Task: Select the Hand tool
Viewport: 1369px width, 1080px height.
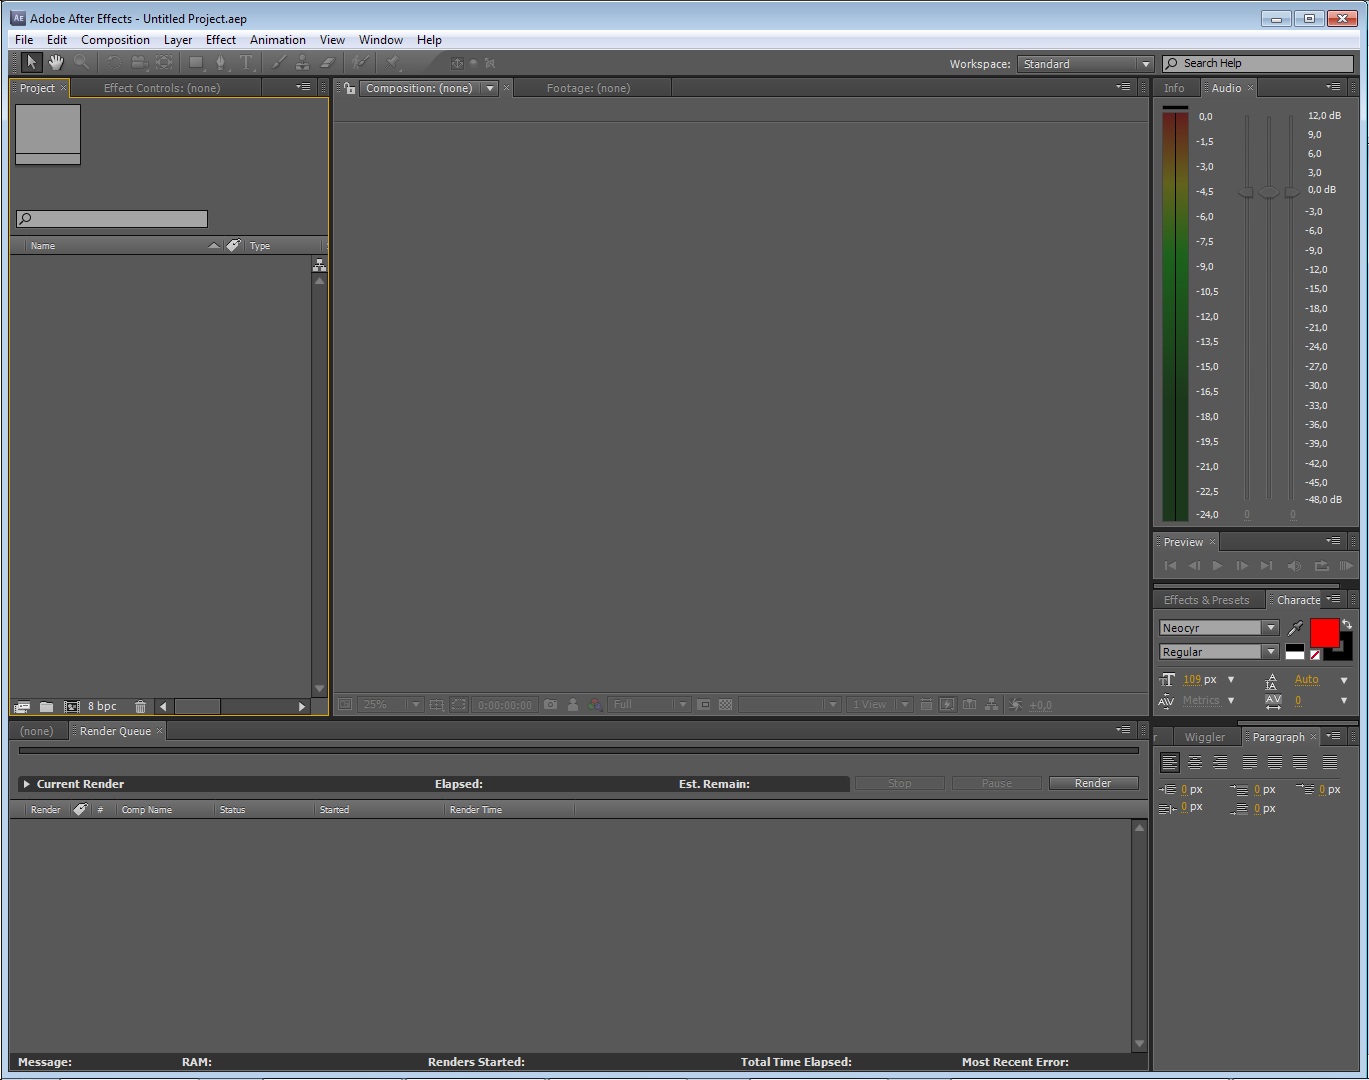Action: click(56, 63)
